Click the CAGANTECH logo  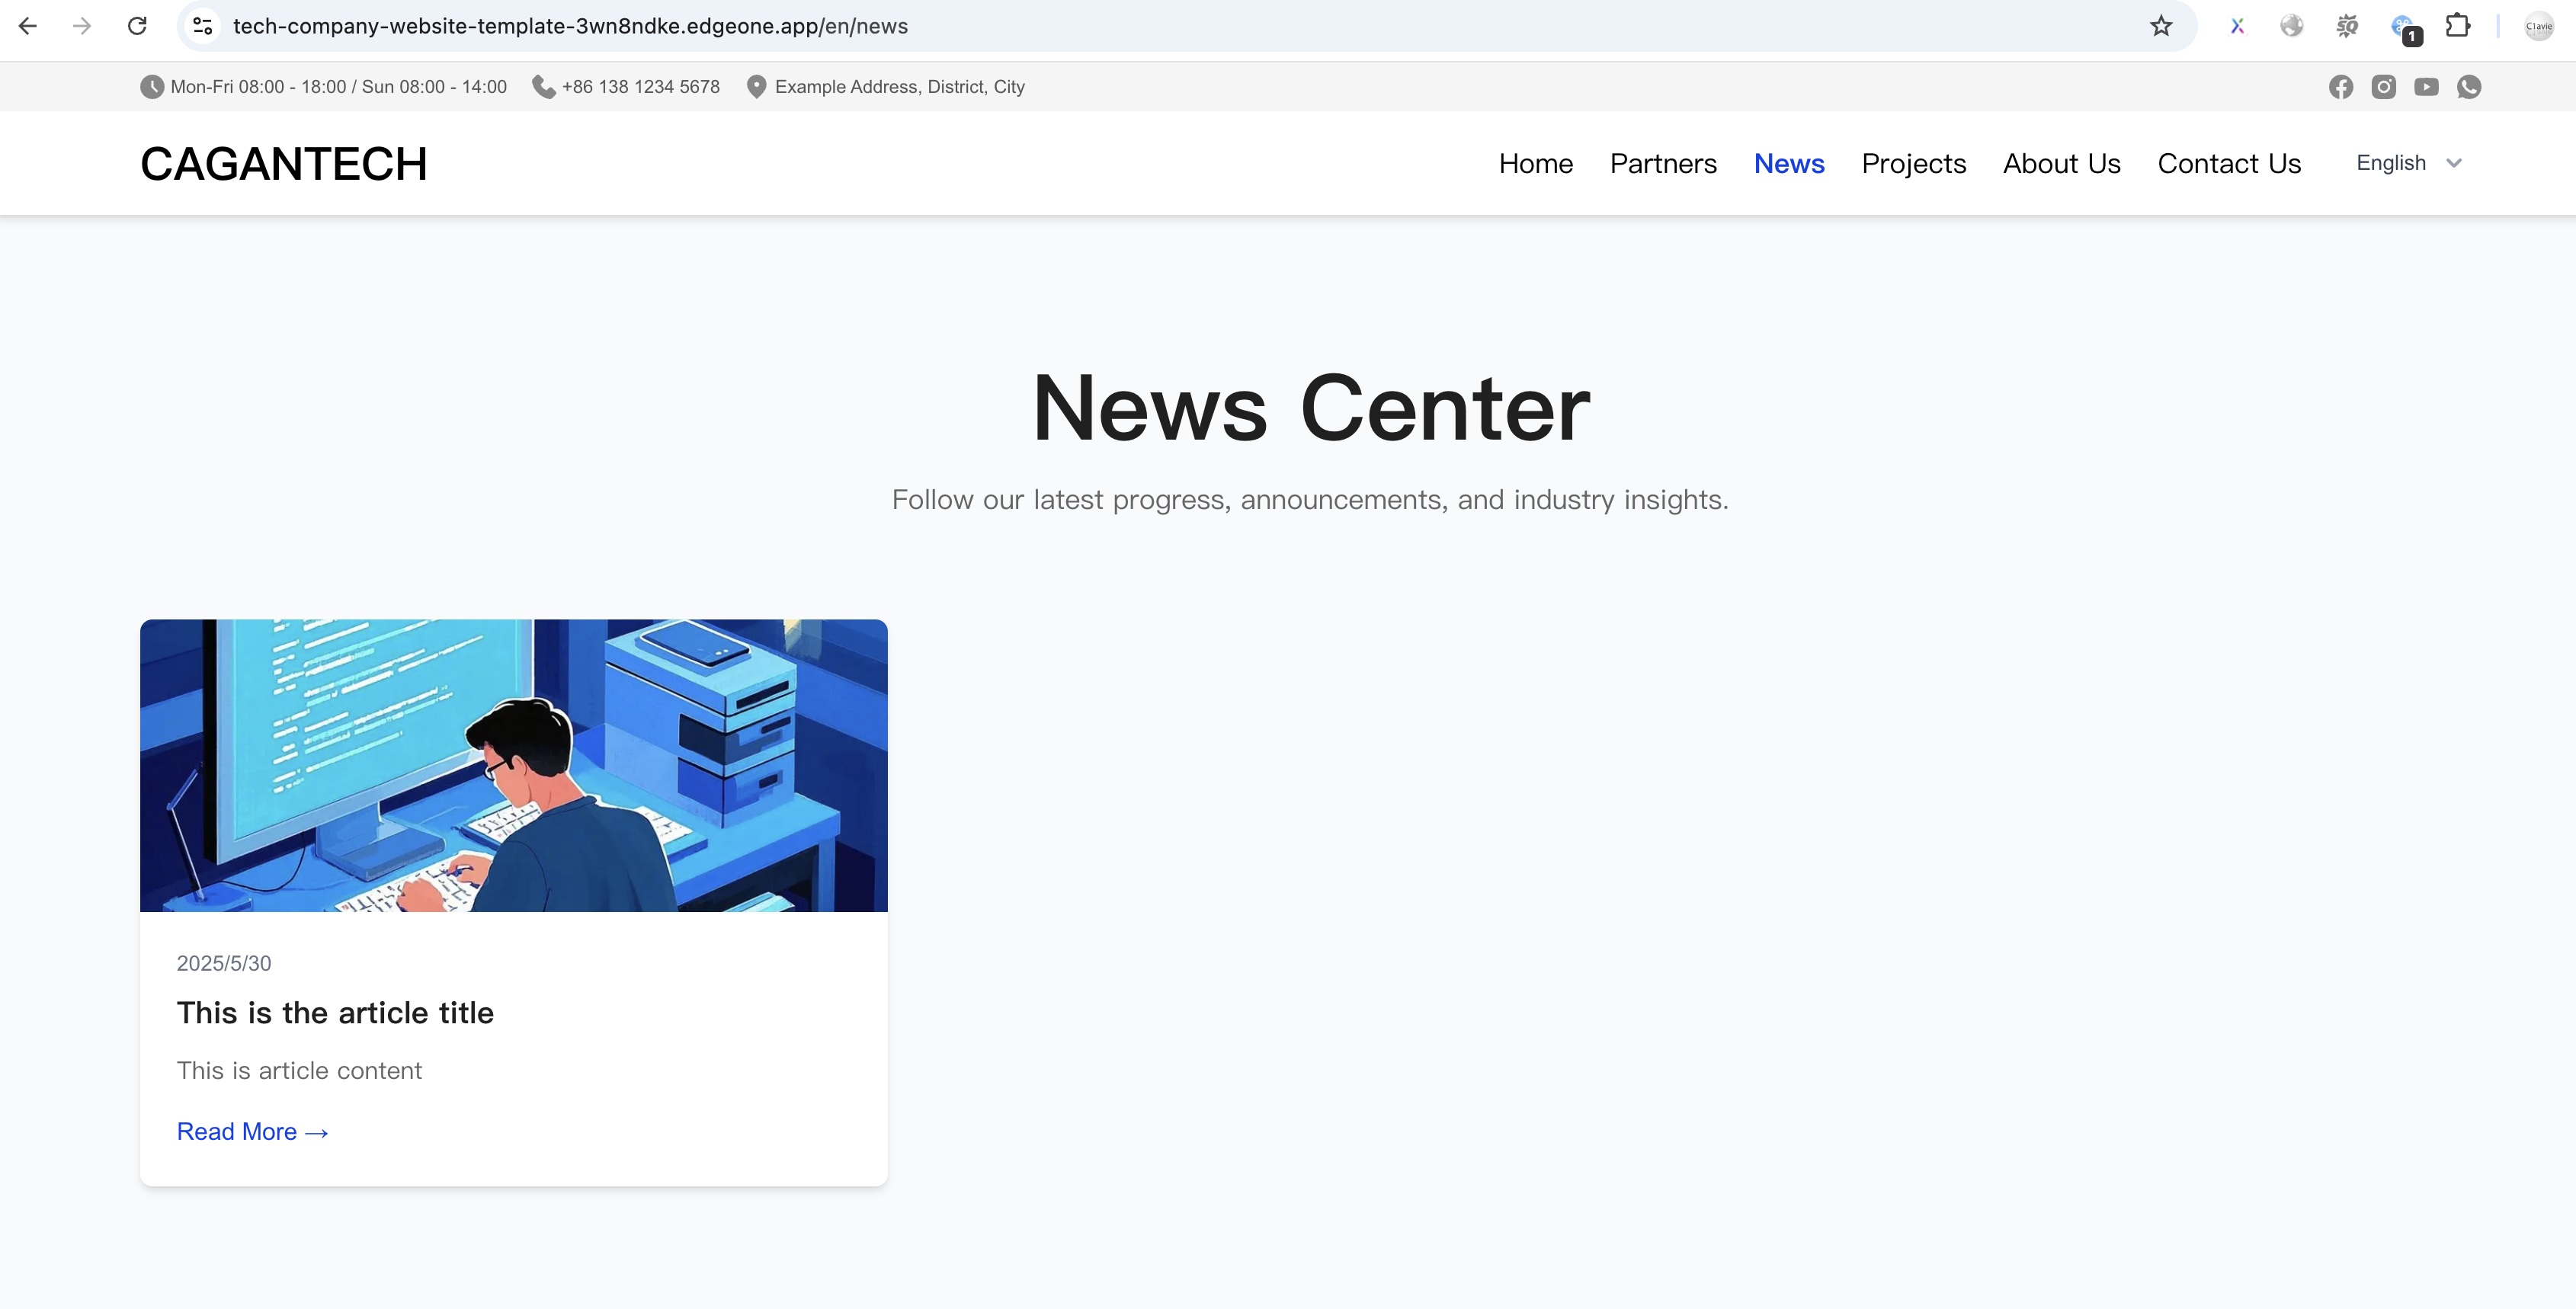(x=284, y=164)
